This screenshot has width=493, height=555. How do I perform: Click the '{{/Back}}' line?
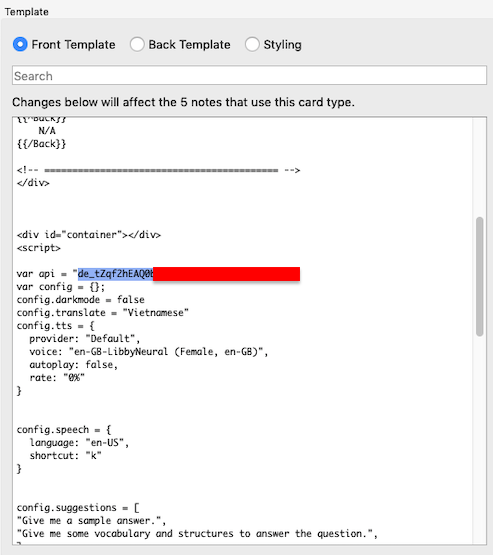tap(41, 144)
